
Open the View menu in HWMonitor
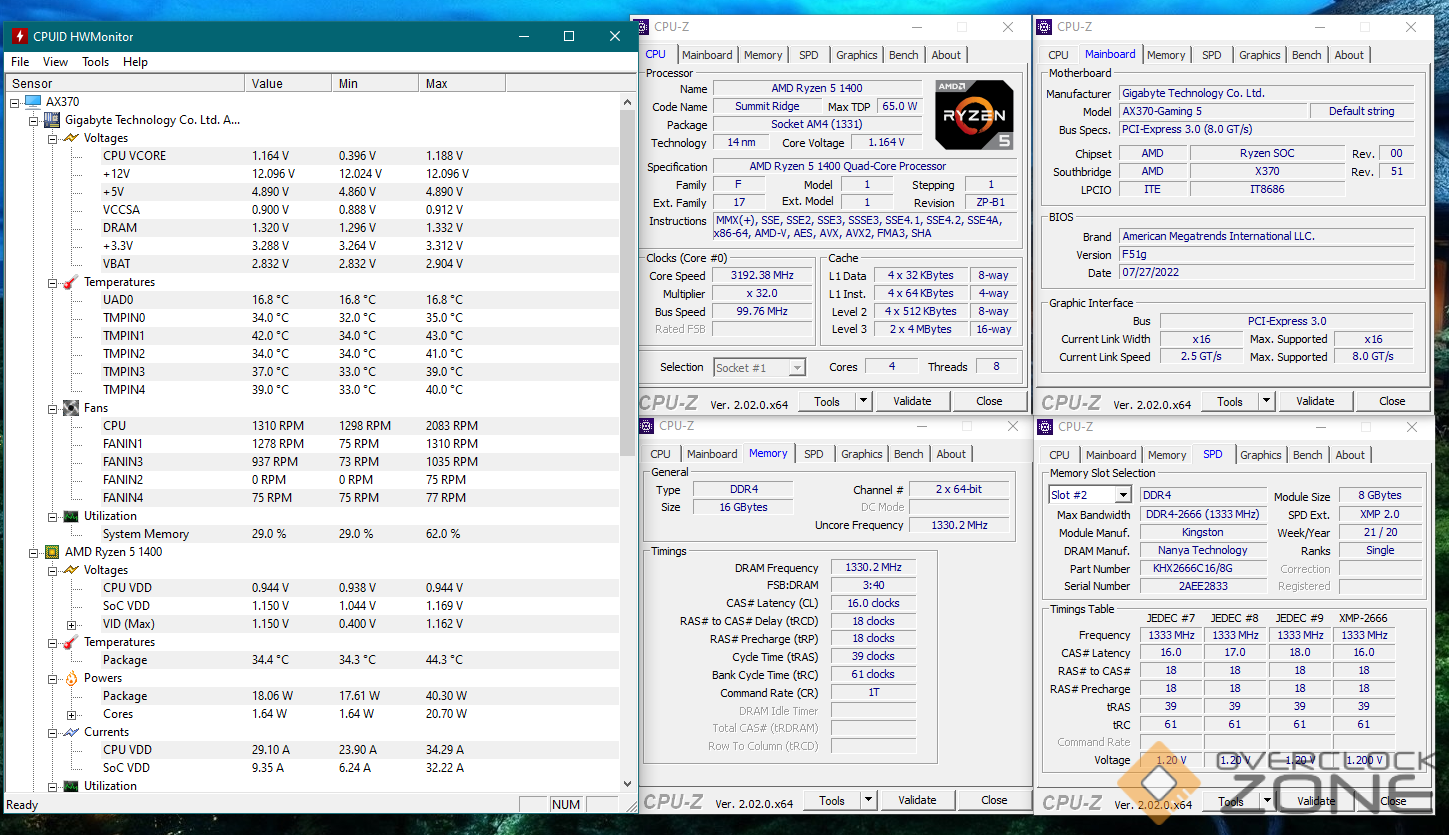(55, 62)
